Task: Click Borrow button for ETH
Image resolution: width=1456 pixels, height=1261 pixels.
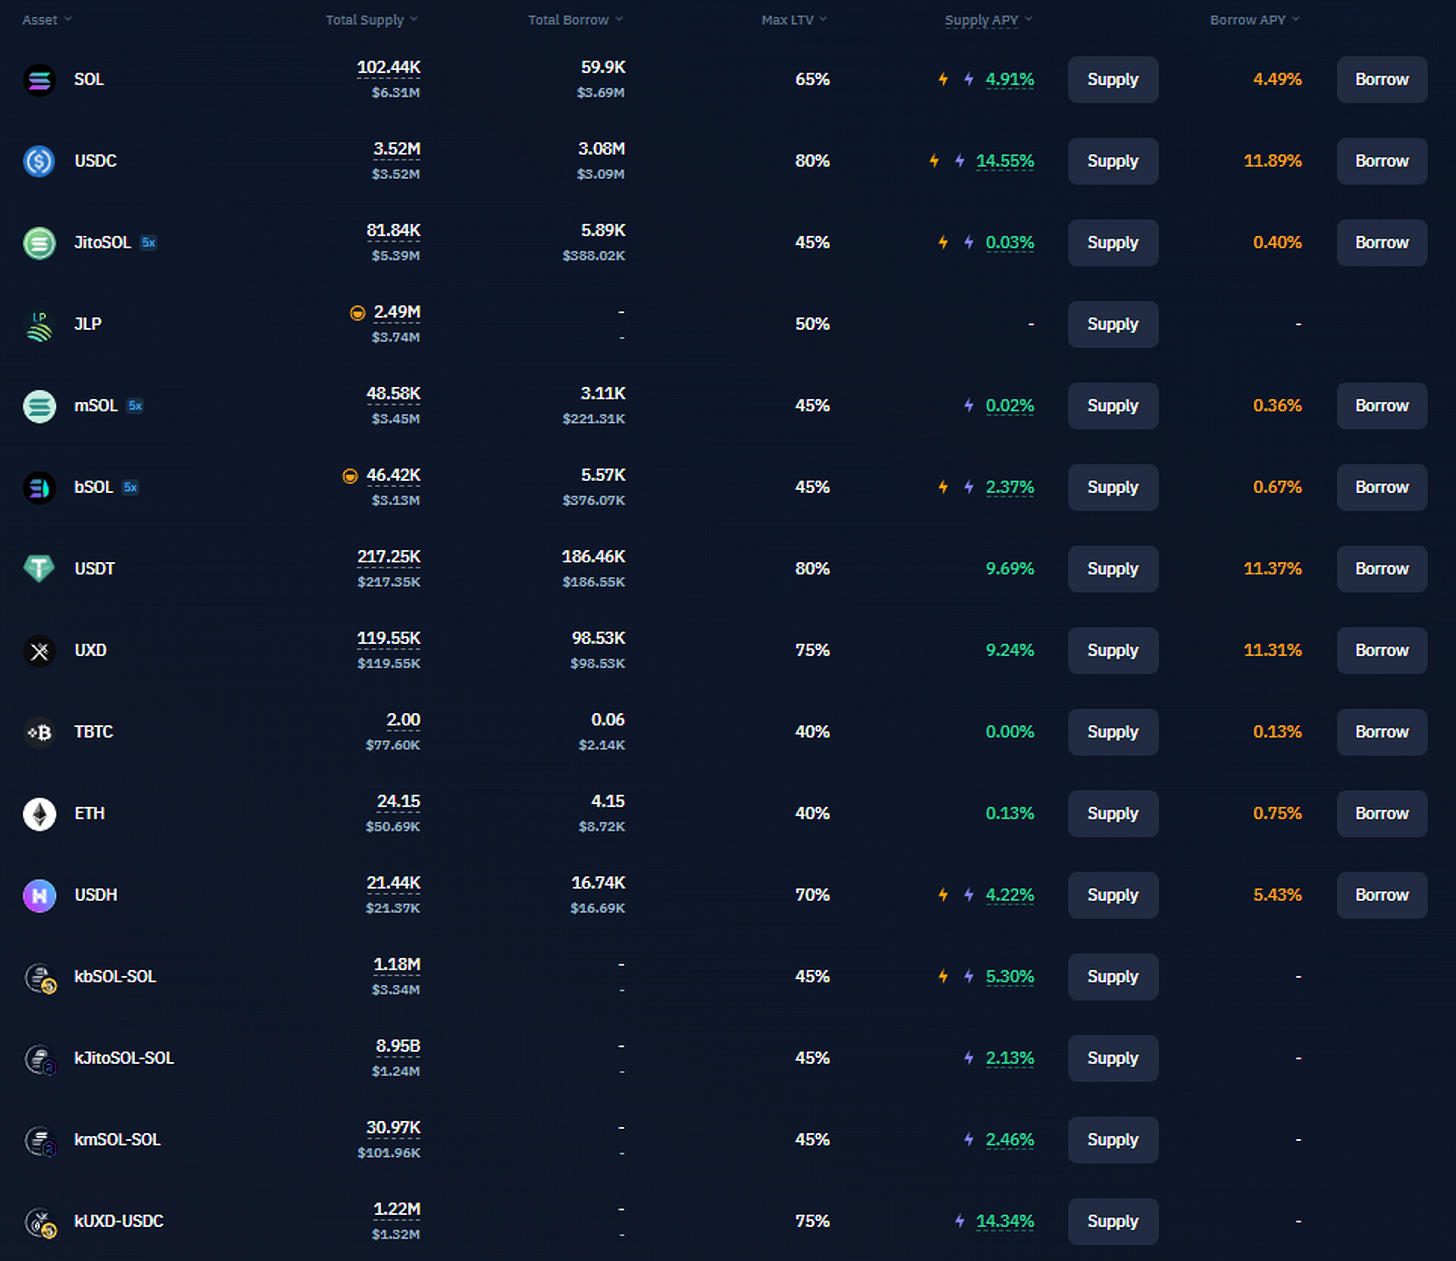Action: coord(1382,814)
